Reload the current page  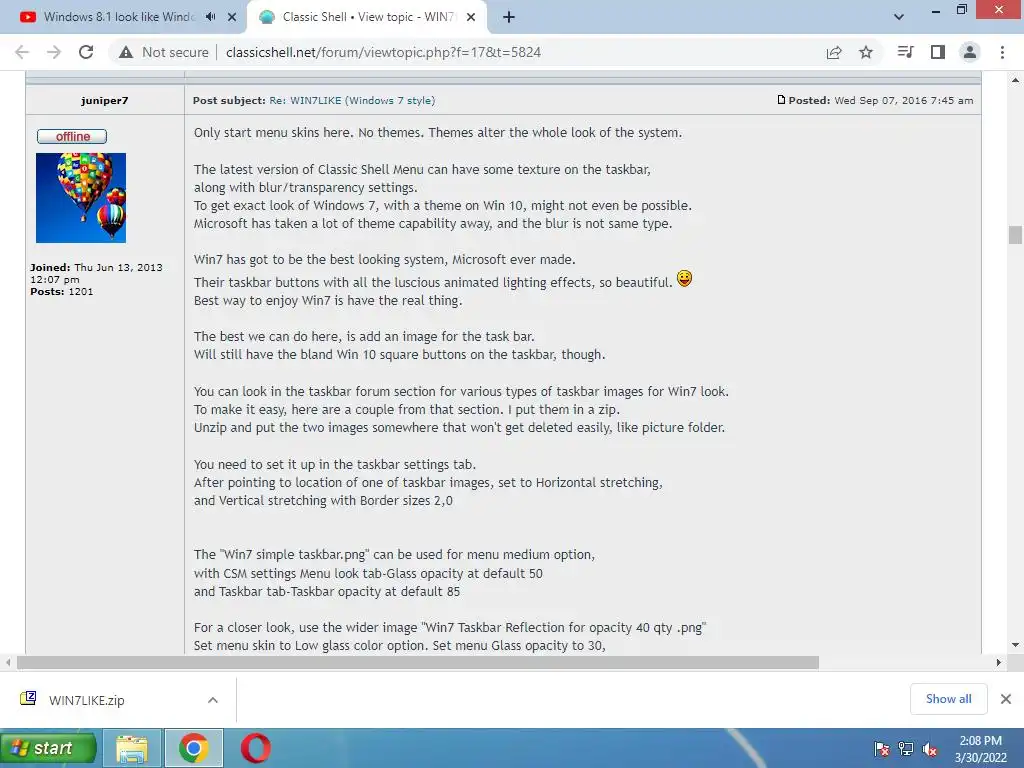(x=86, y=52)
